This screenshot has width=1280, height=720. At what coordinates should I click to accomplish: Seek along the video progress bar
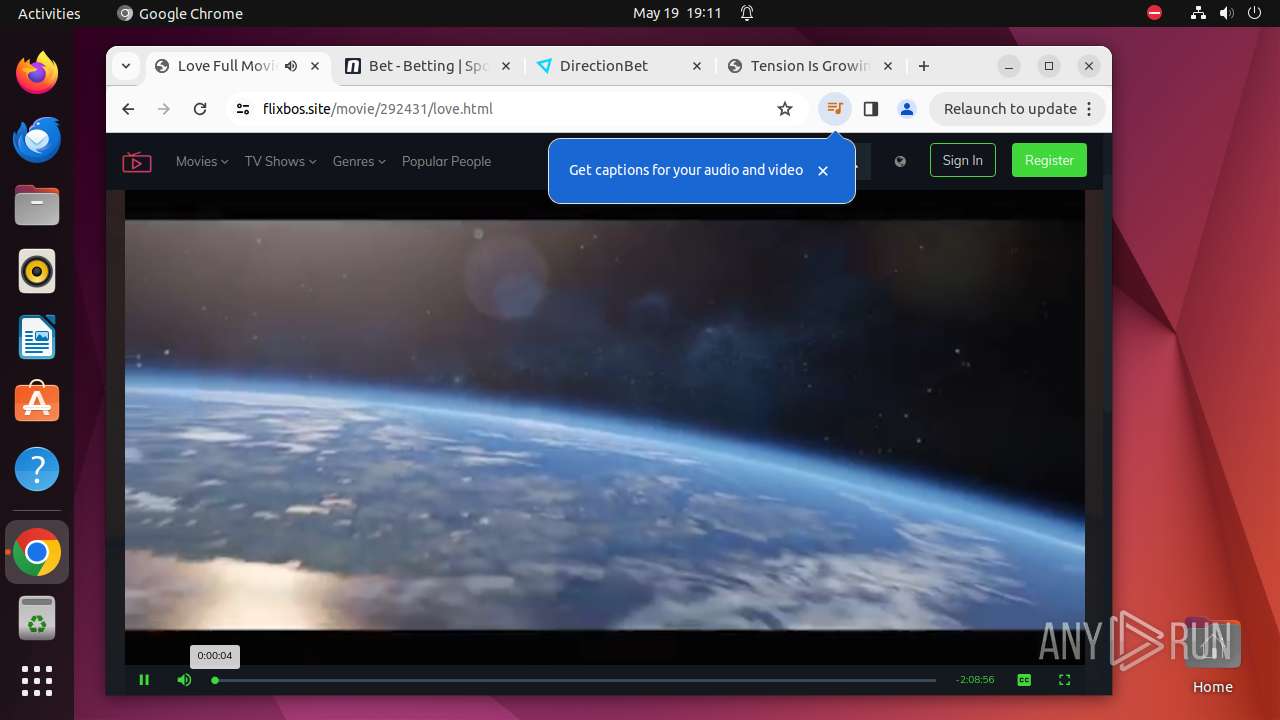coord(575,680)
